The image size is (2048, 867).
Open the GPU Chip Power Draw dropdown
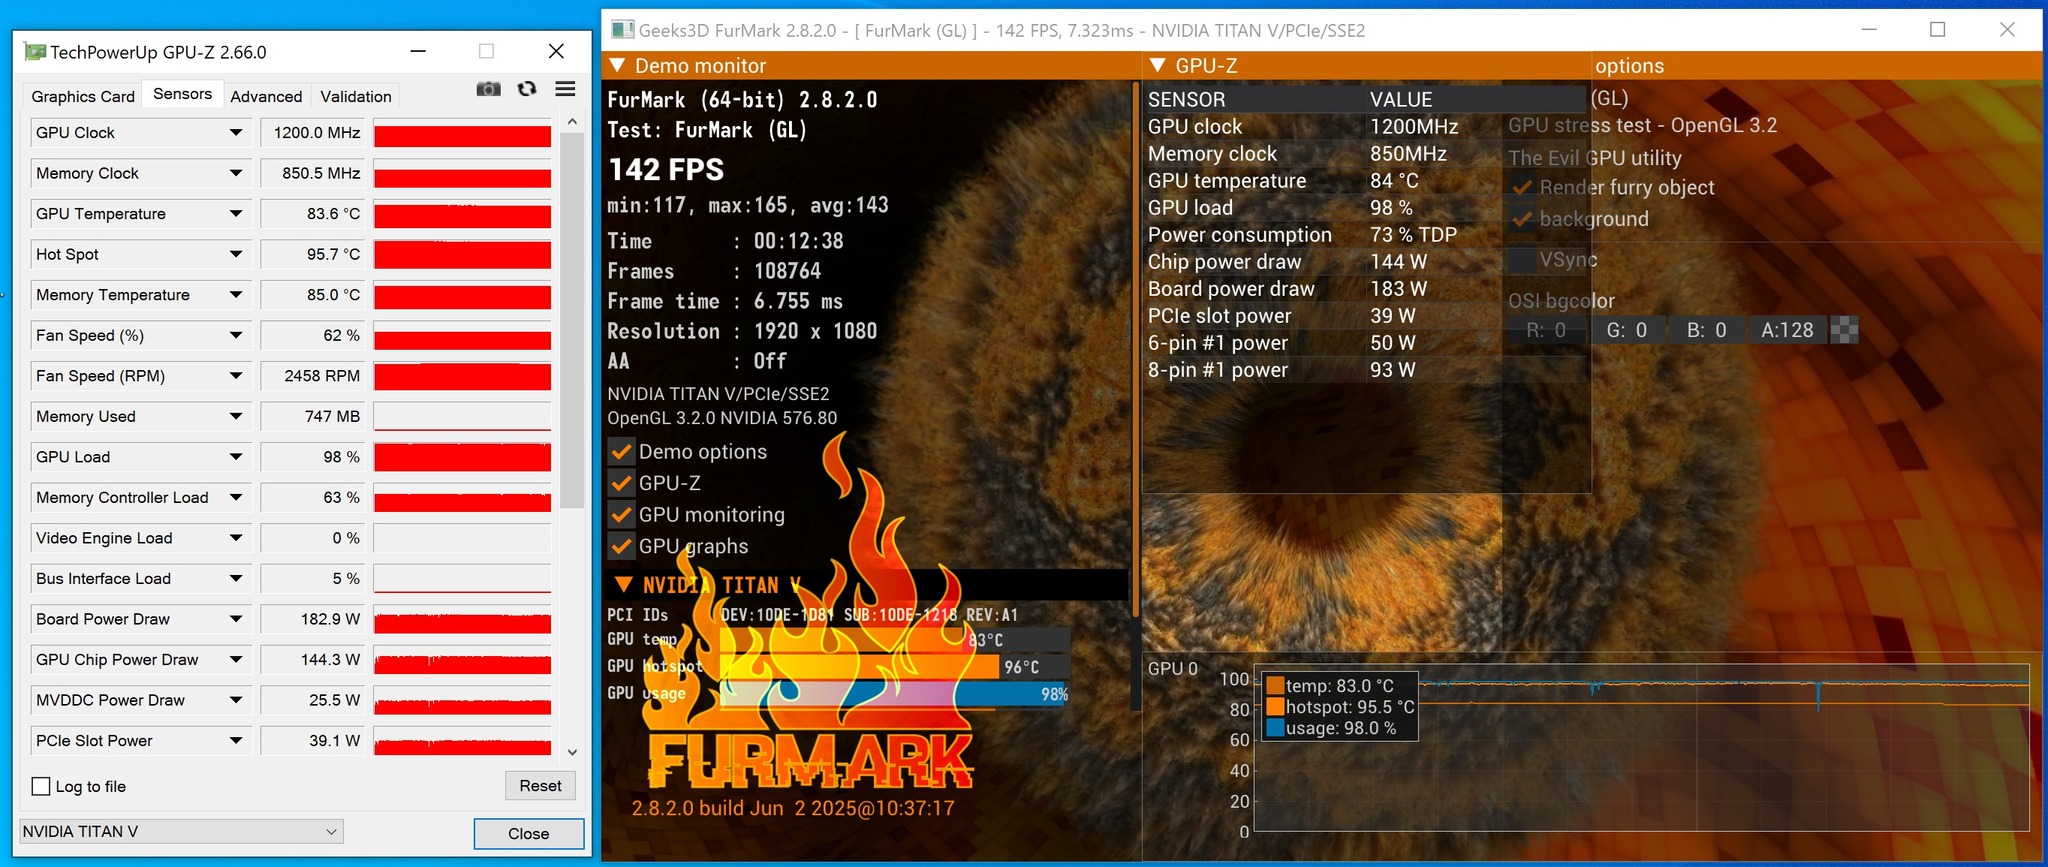236,660
